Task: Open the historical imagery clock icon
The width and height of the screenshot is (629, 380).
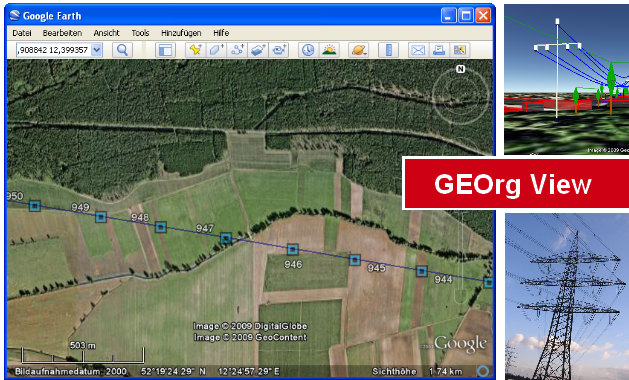Action: click(308, 50)
